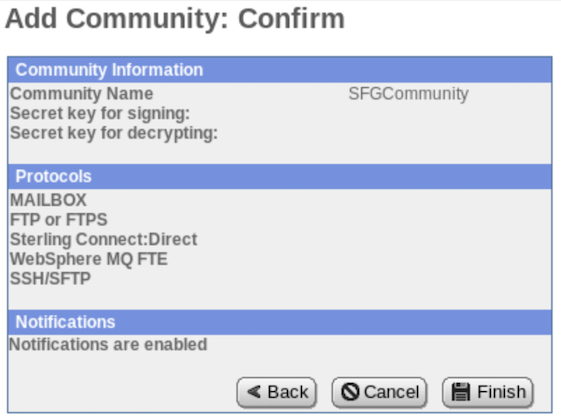Viewport: 561px width, 419px height.
Task: Click the left arrow back icon
Action: (254, 391)
